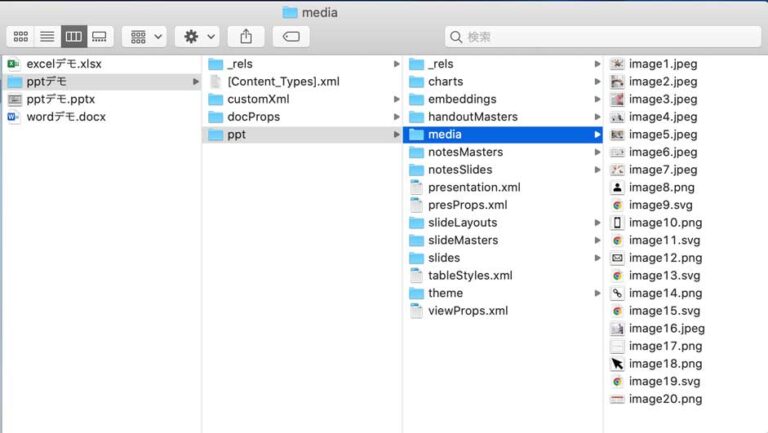Screen dimensions: 768x433
Task: Select column view mode button
Action: click(73, 37)
